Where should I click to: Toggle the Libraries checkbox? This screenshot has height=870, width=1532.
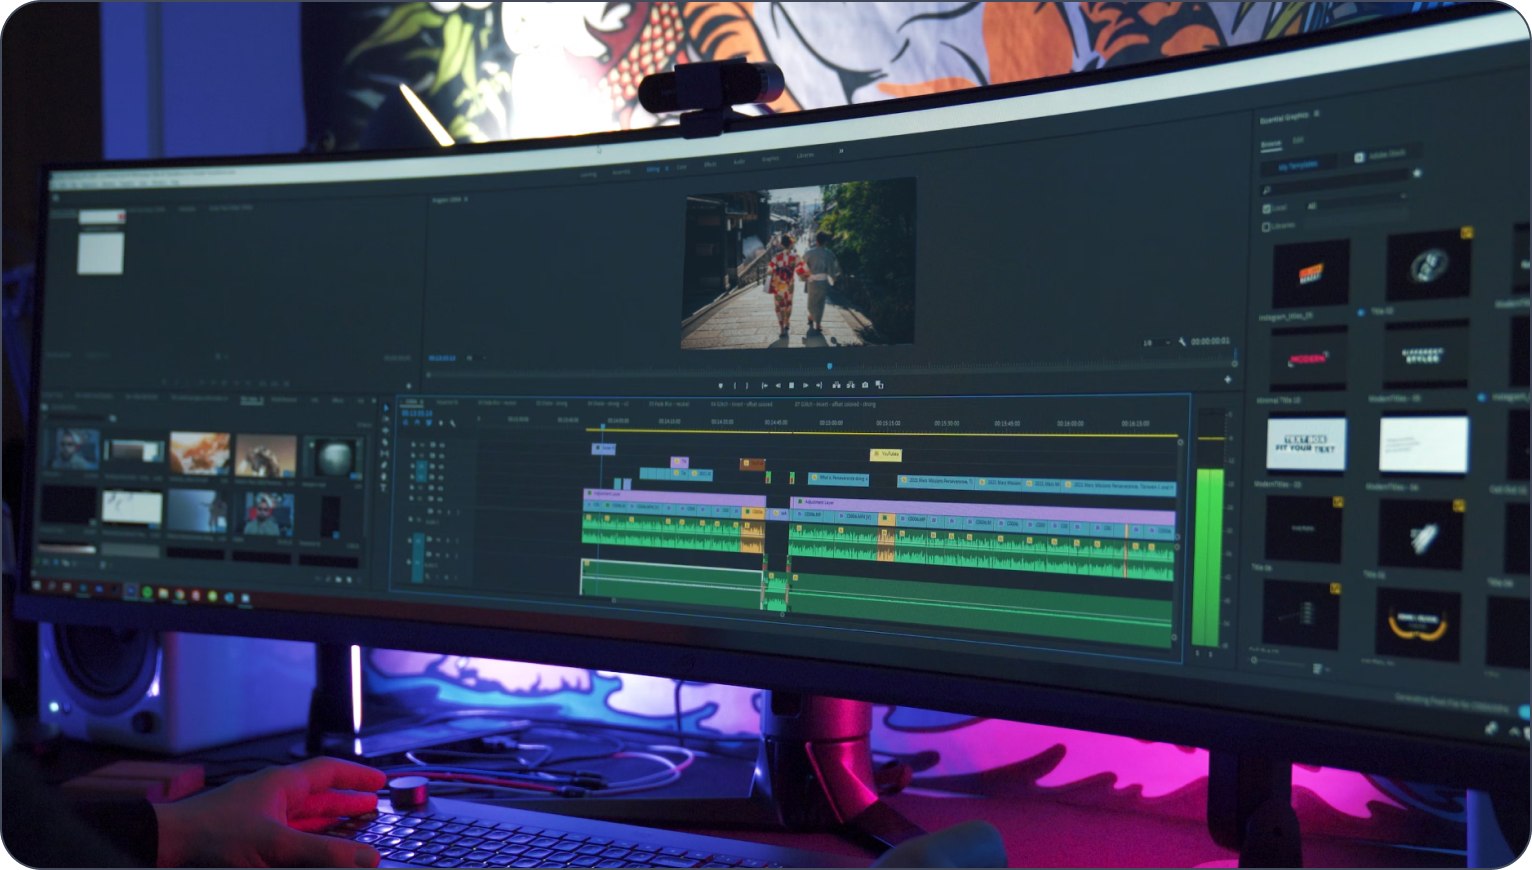click(x=1266, y=227)
